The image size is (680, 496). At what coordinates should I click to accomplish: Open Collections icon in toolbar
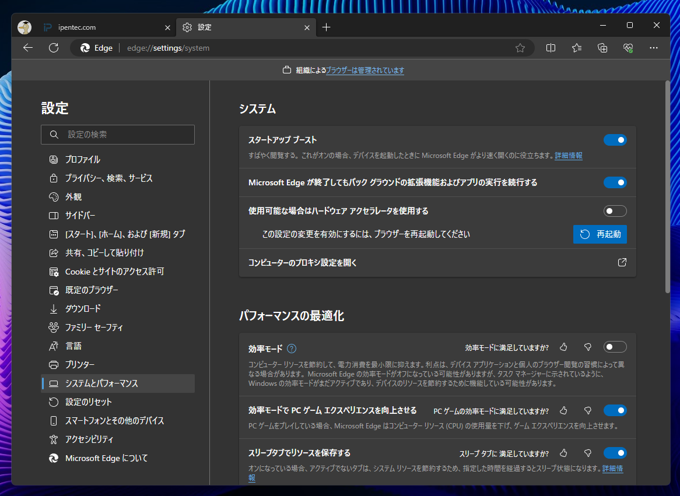click(x=602, y=48)
